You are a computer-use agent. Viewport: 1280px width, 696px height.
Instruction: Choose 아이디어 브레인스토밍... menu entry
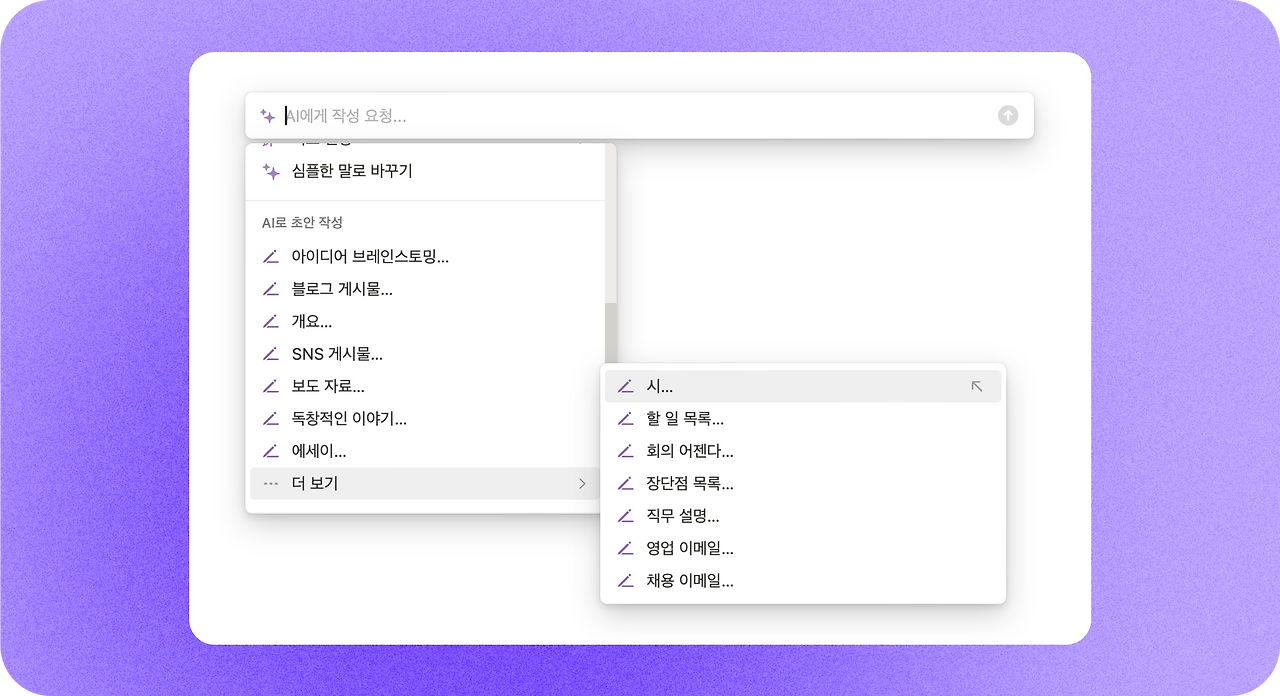point(425,257)
